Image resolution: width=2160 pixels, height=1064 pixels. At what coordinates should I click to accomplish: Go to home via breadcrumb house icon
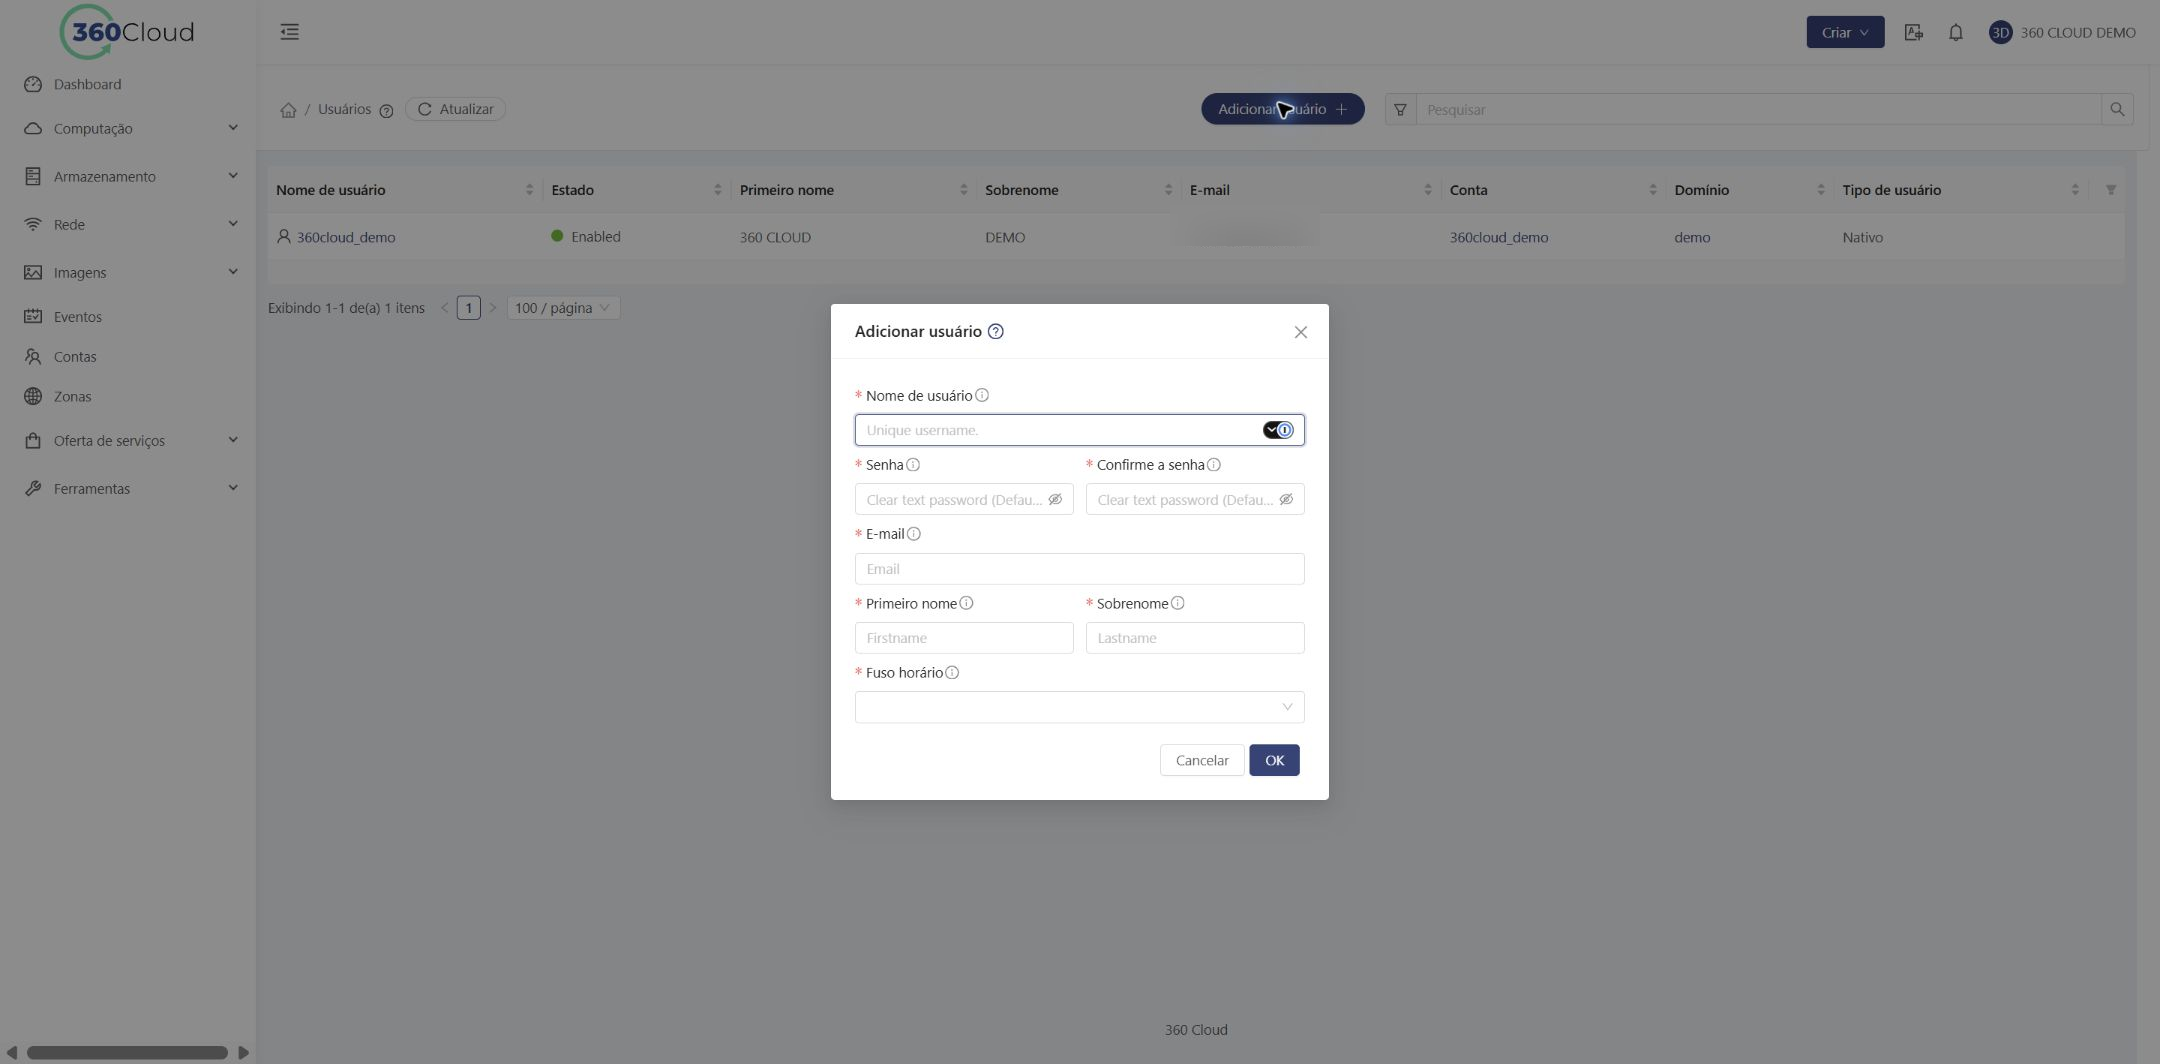click(288, 110)
